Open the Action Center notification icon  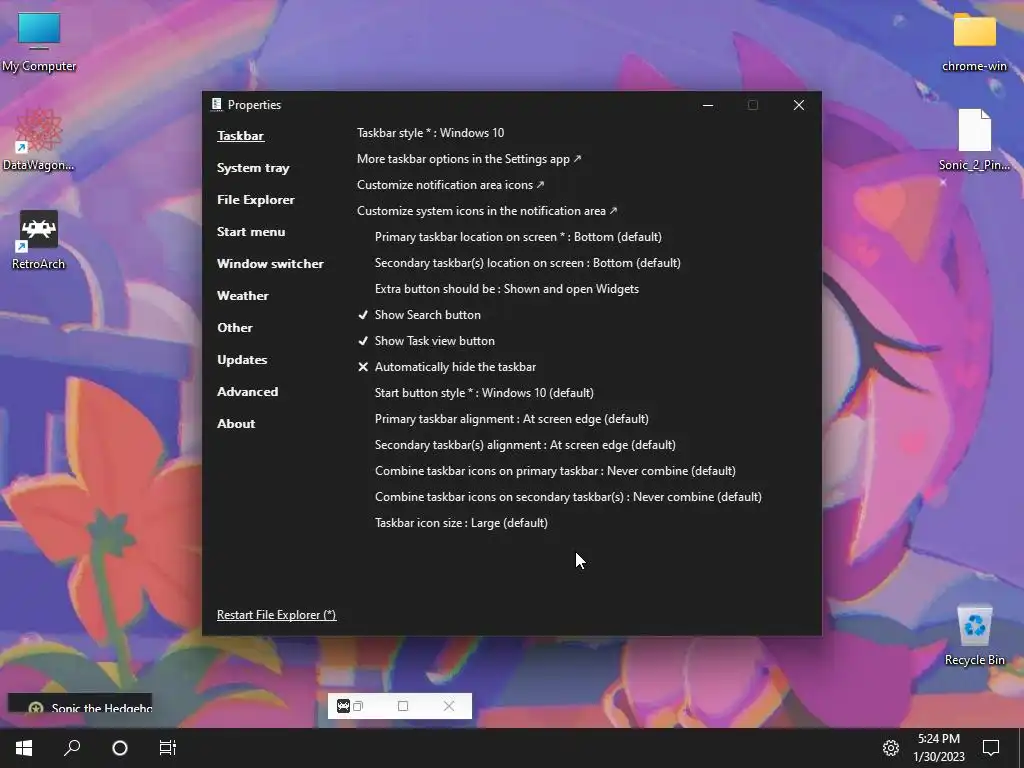tap(991, 748)
